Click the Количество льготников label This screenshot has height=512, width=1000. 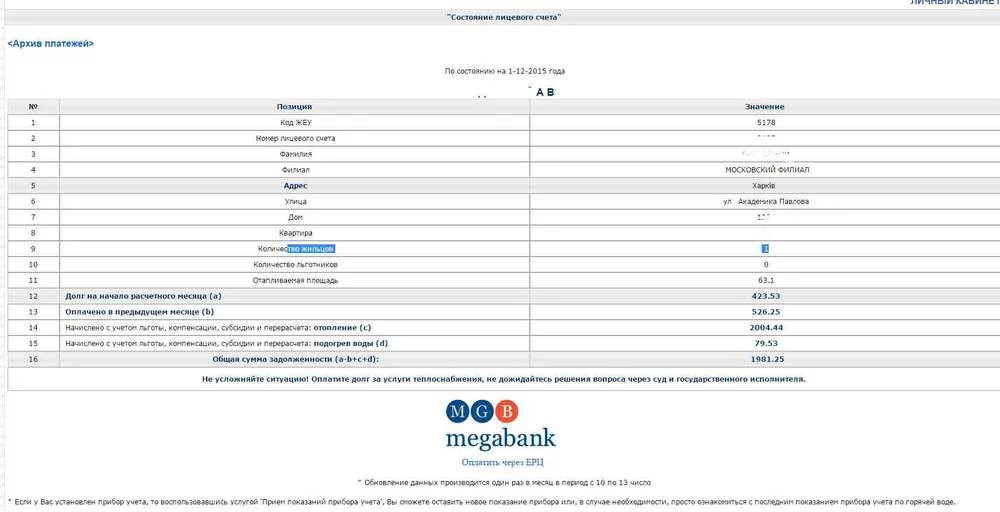[x=295, y=265]
